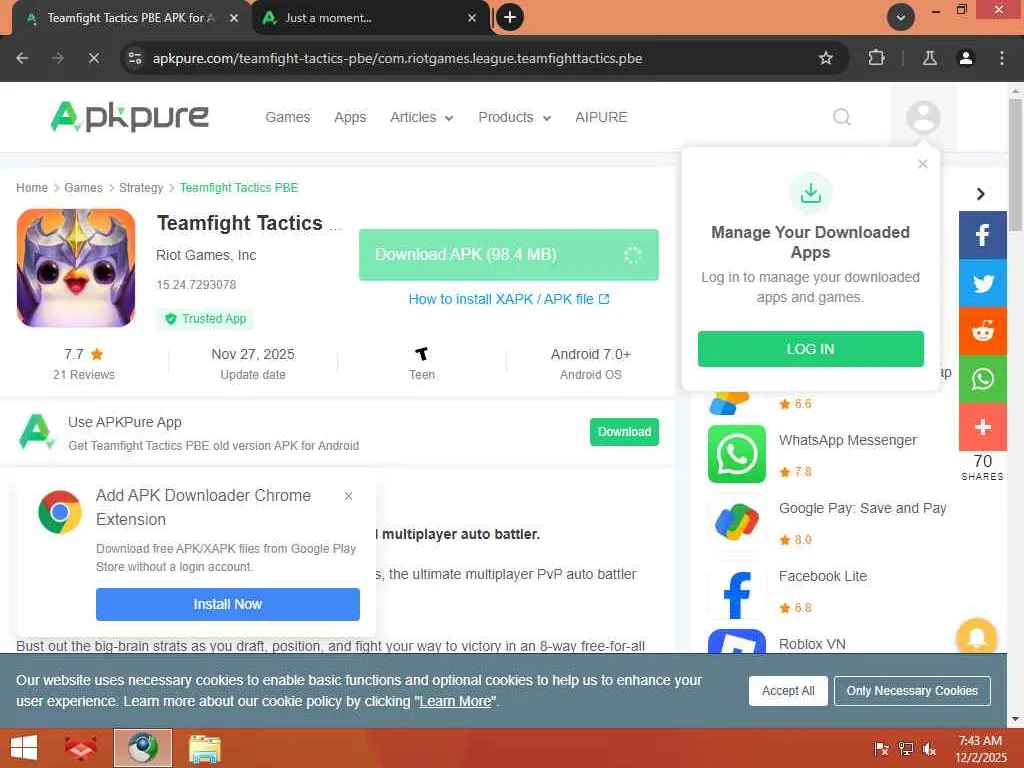Image resolution: width=1024 pixels, height=768 pixels.
Task: Open WhatsApp Messenger app icon
Action: click(x=737, y=454)
